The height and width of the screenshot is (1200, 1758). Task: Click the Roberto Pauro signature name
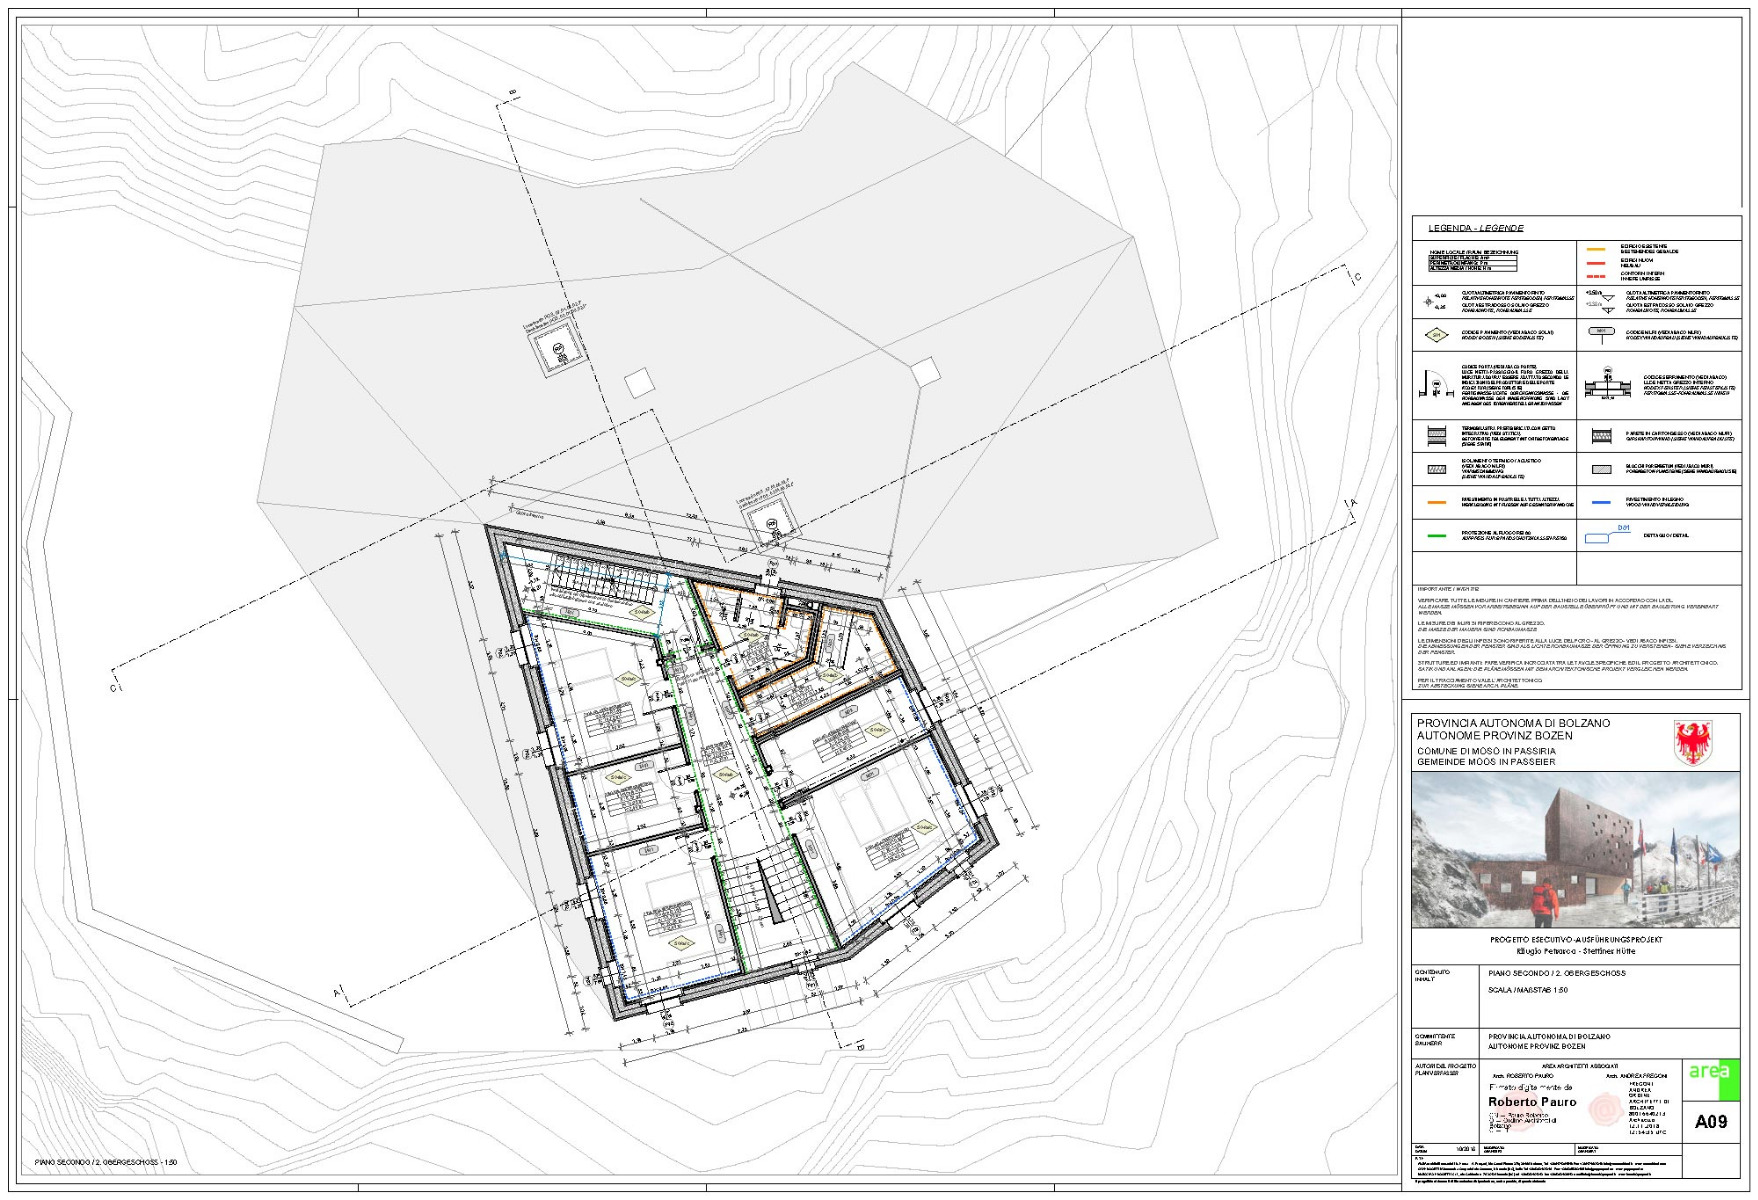coord(1532,1102)
